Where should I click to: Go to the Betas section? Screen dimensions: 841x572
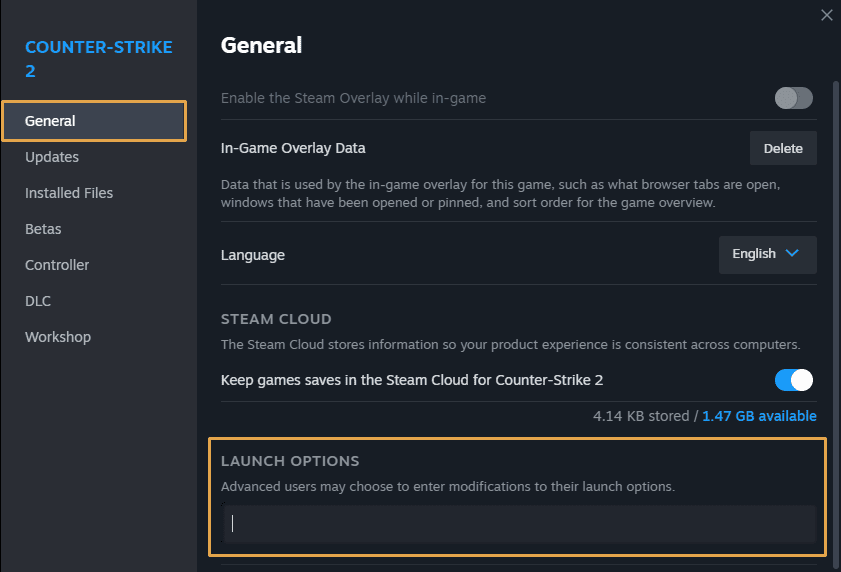43,229
